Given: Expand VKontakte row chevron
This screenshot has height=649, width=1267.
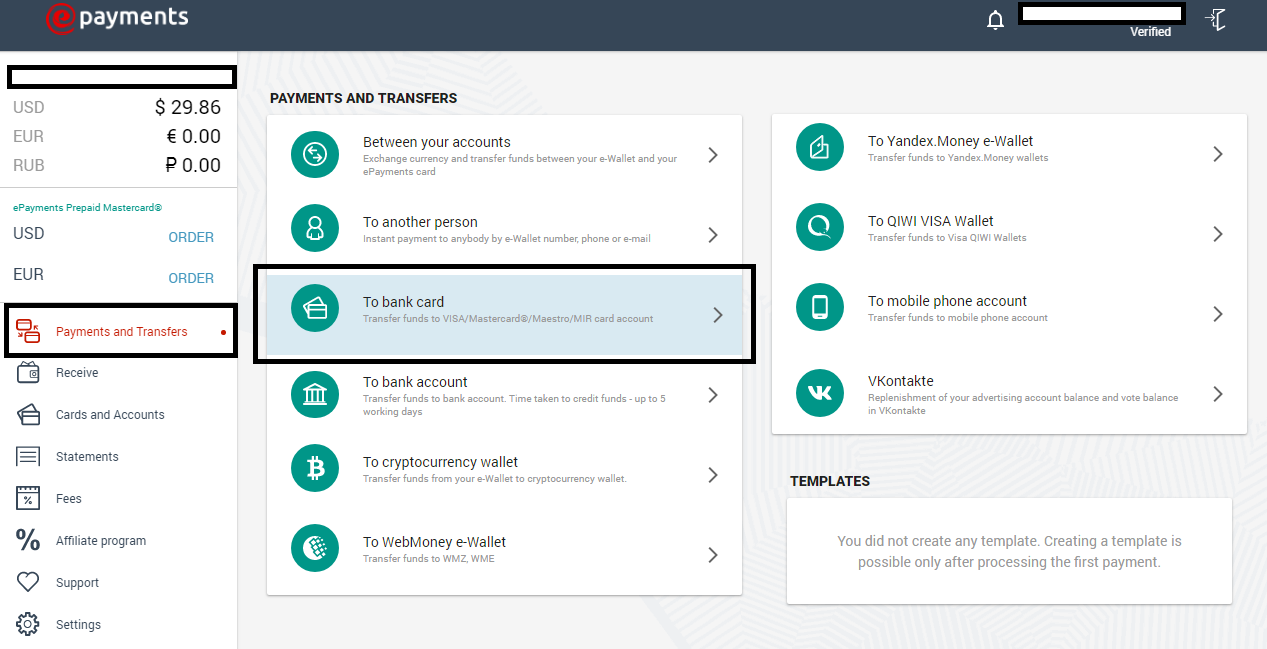Looking at the screenshot, I should point(1218,394).
